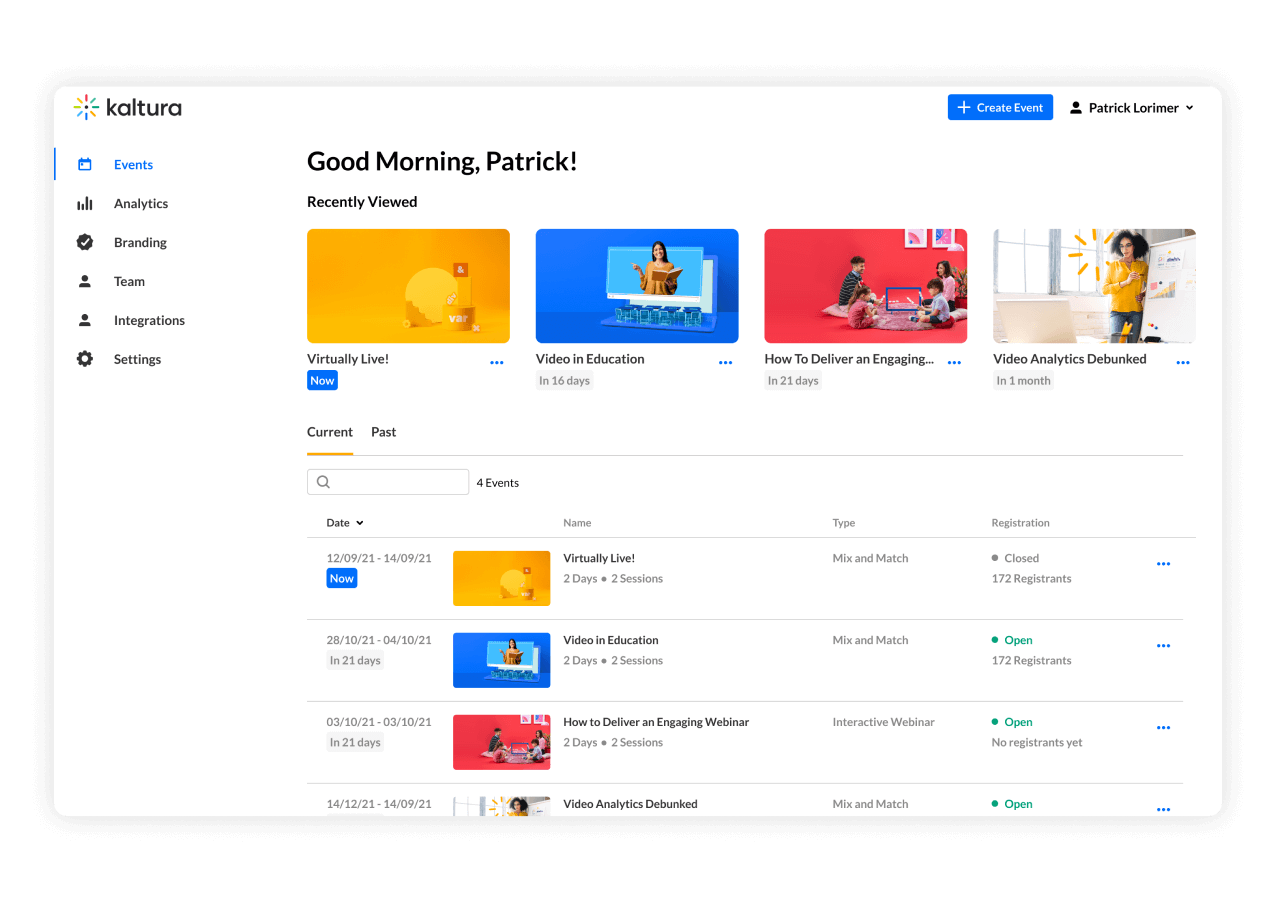Switch to the Past events tab

click(383, 431)
